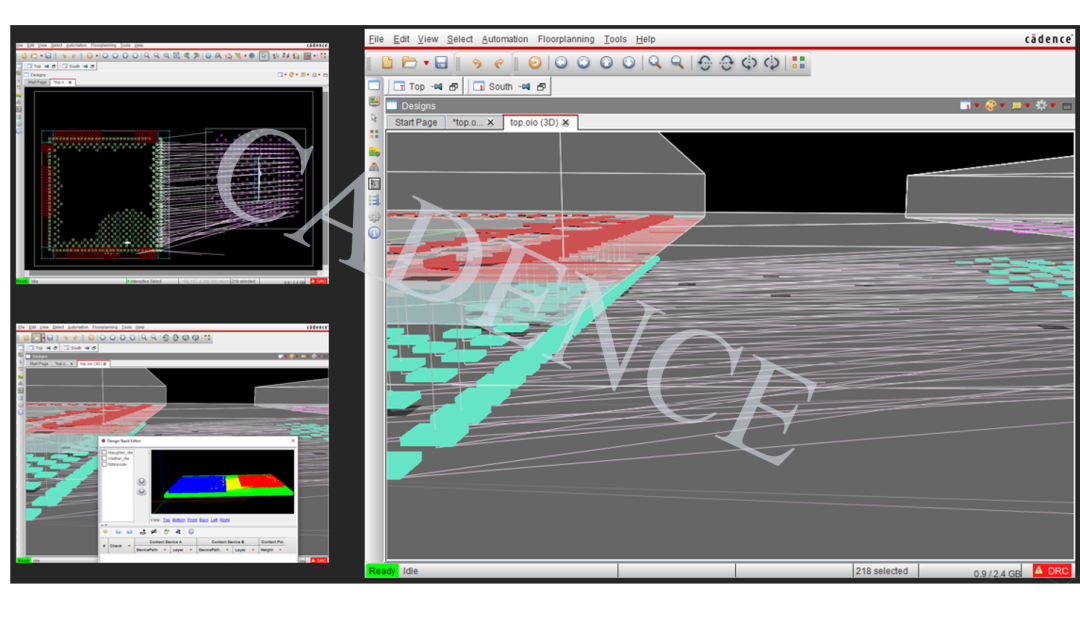This screenshot has height=621, width=1080.
Task: Click the minimize panel icon in Designs header
Action: [1067, 106]
